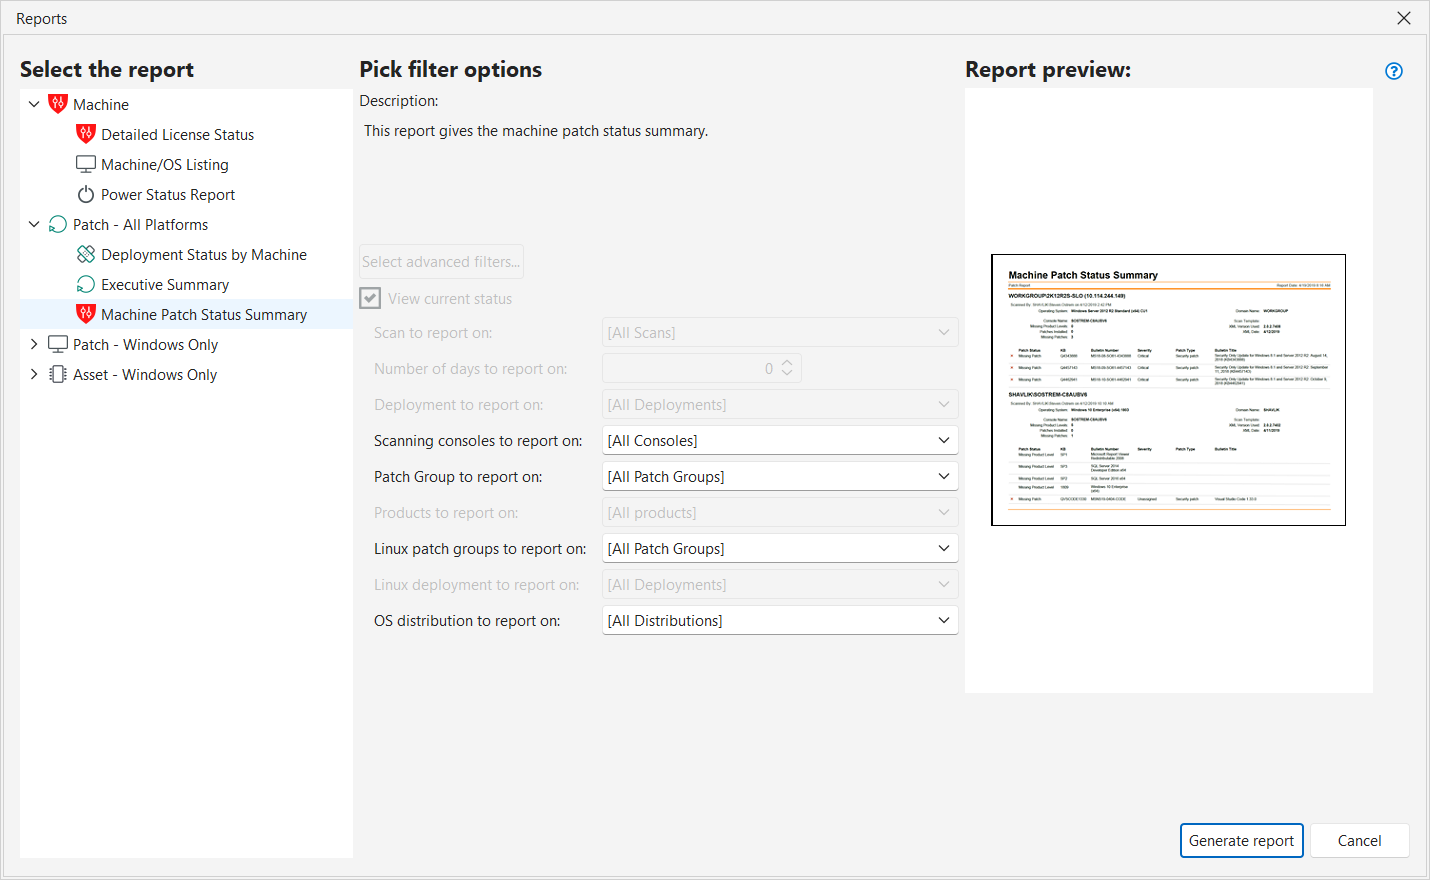The image size is (1430, 880).
Task: Click the Generate report button
Action: click(x=1241, y=840)
